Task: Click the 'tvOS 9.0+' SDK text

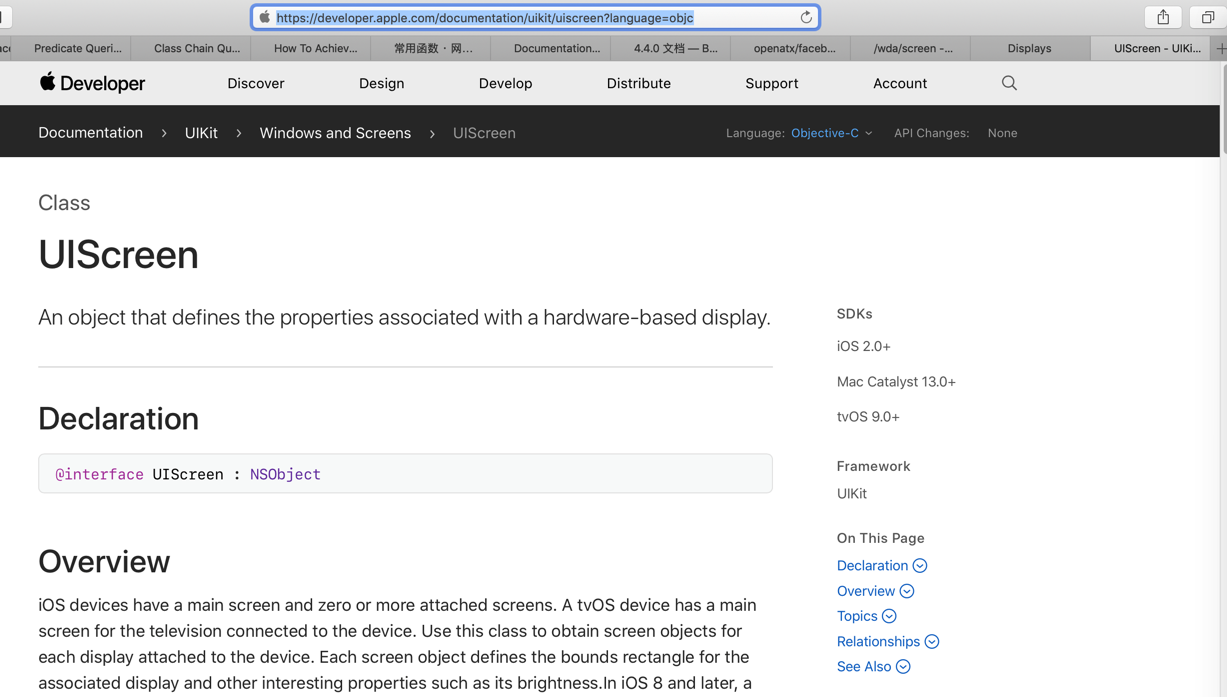Action: pos(868,417)
